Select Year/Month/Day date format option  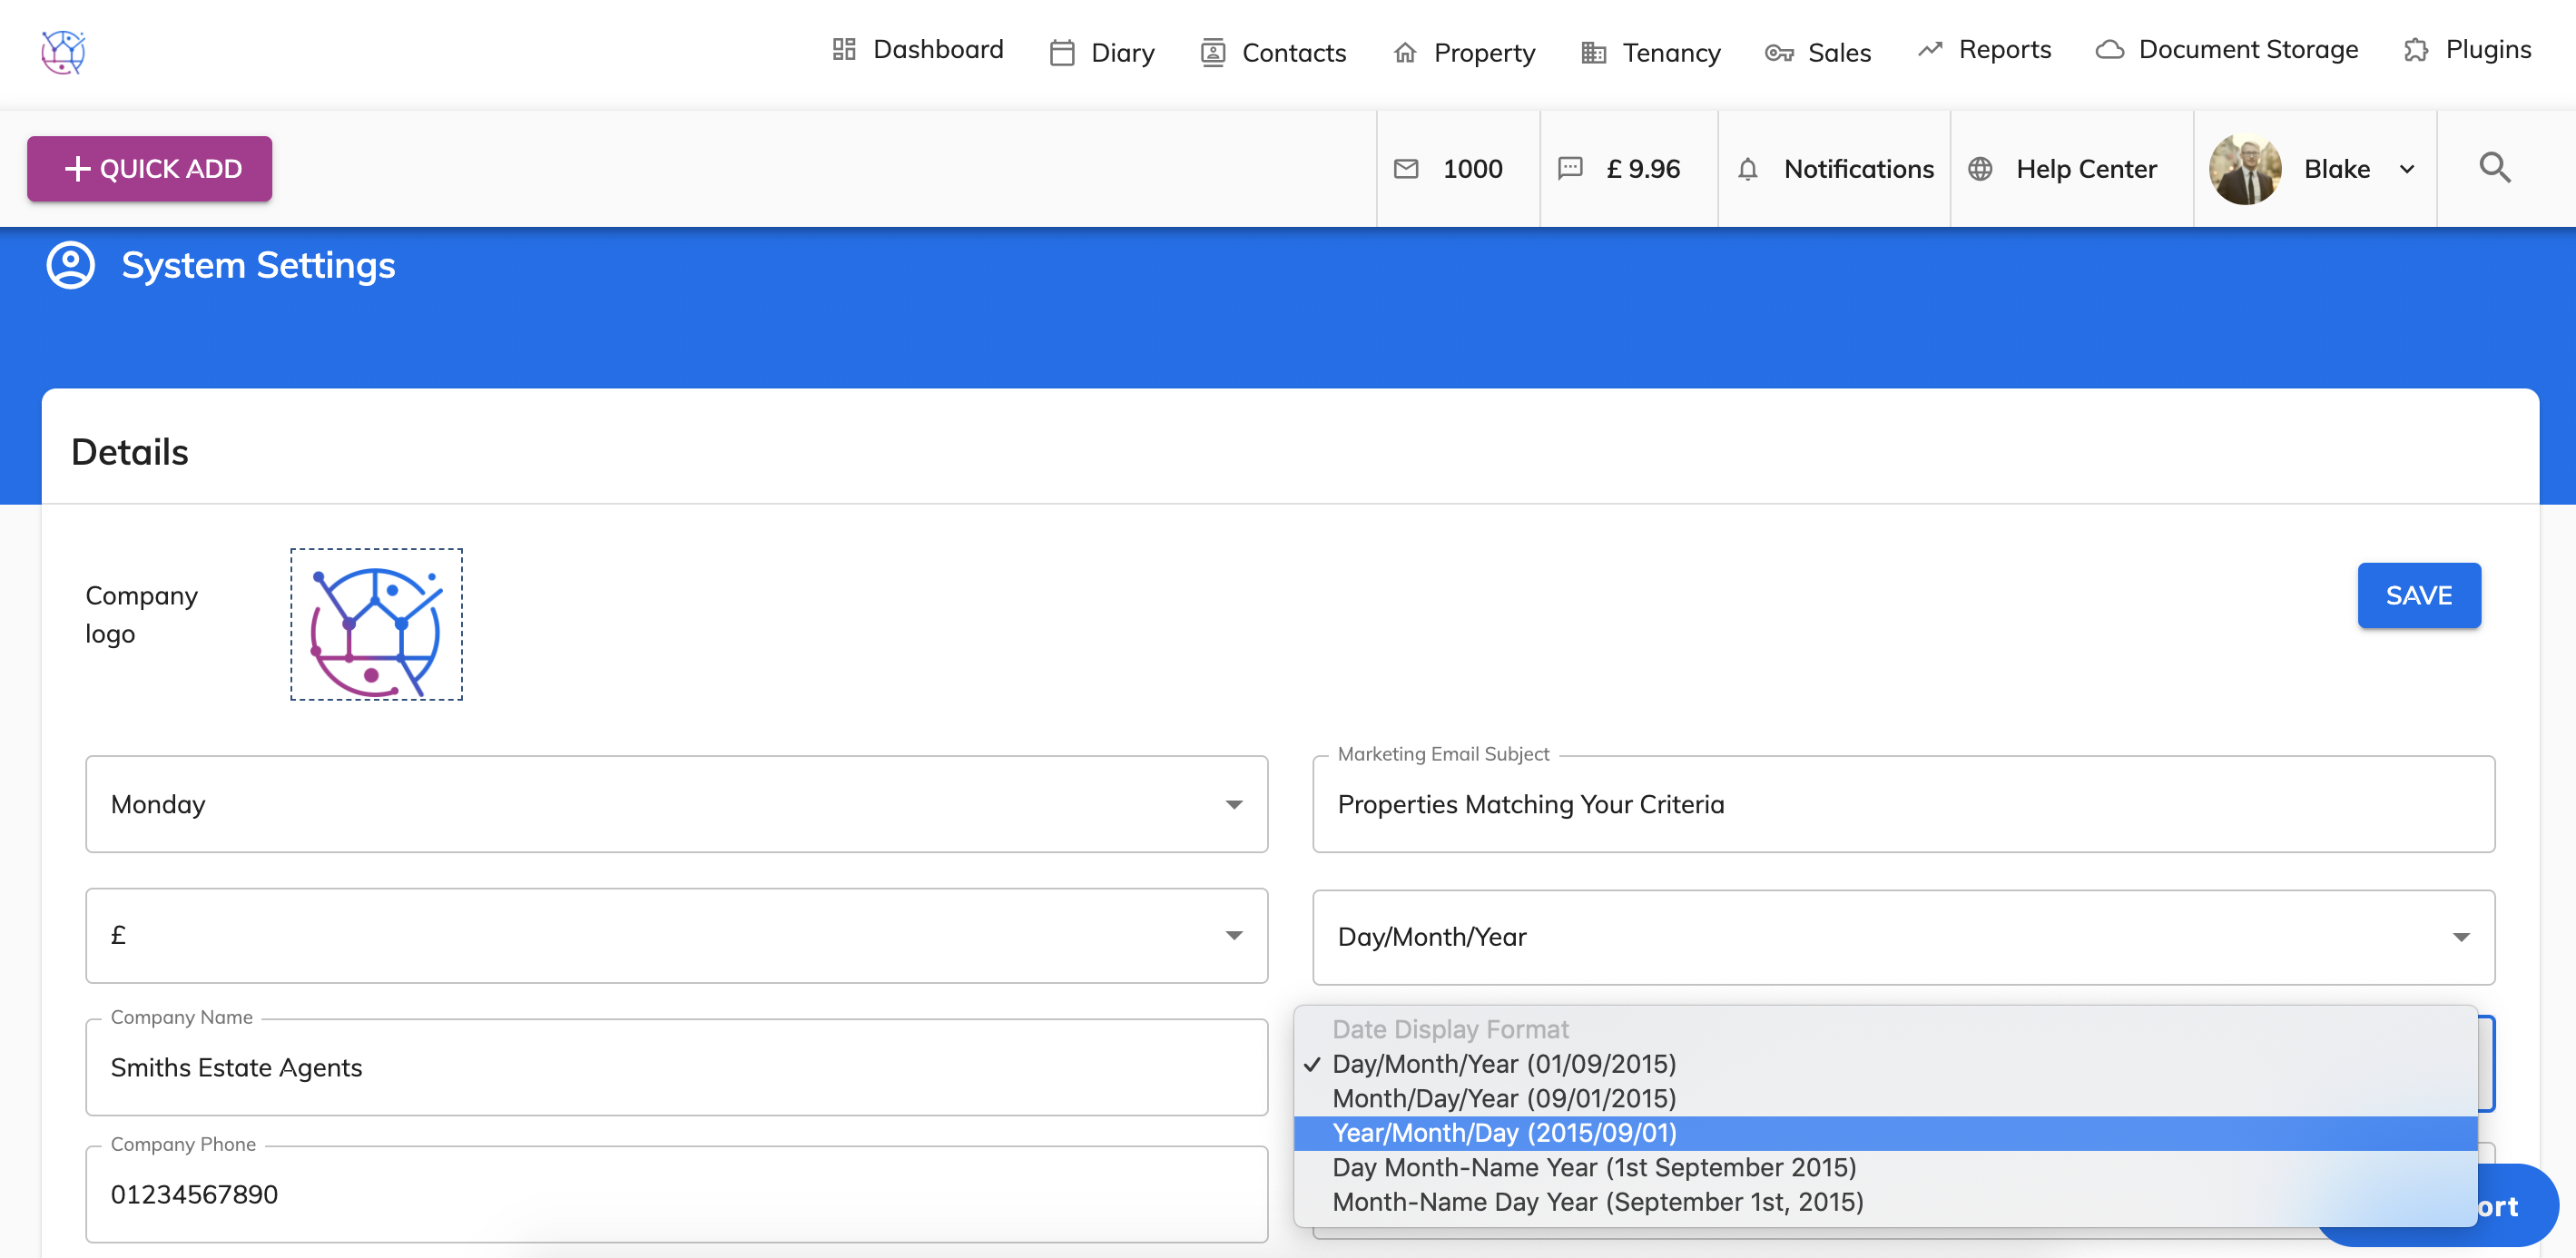(x=1504, y=1133)
